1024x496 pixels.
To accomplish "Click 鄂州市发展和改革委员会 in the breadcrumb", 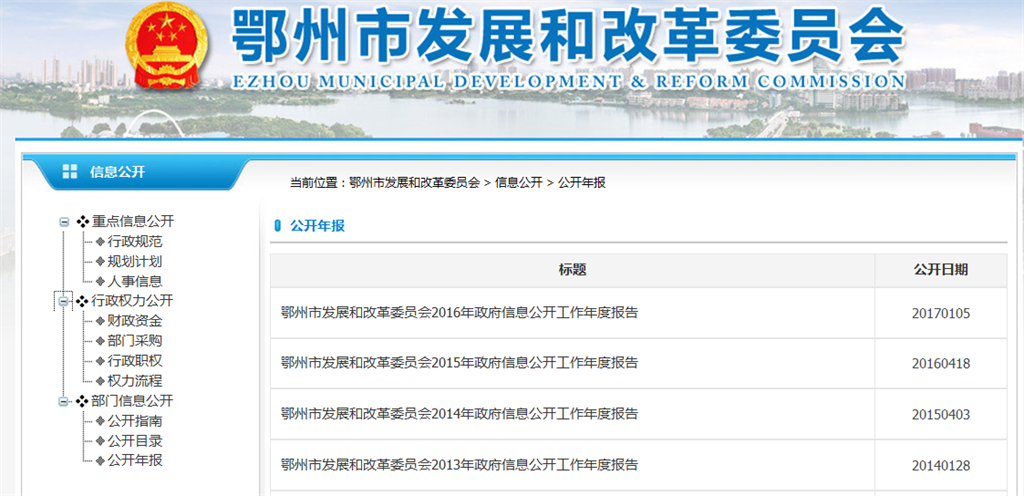I will 414,182.
